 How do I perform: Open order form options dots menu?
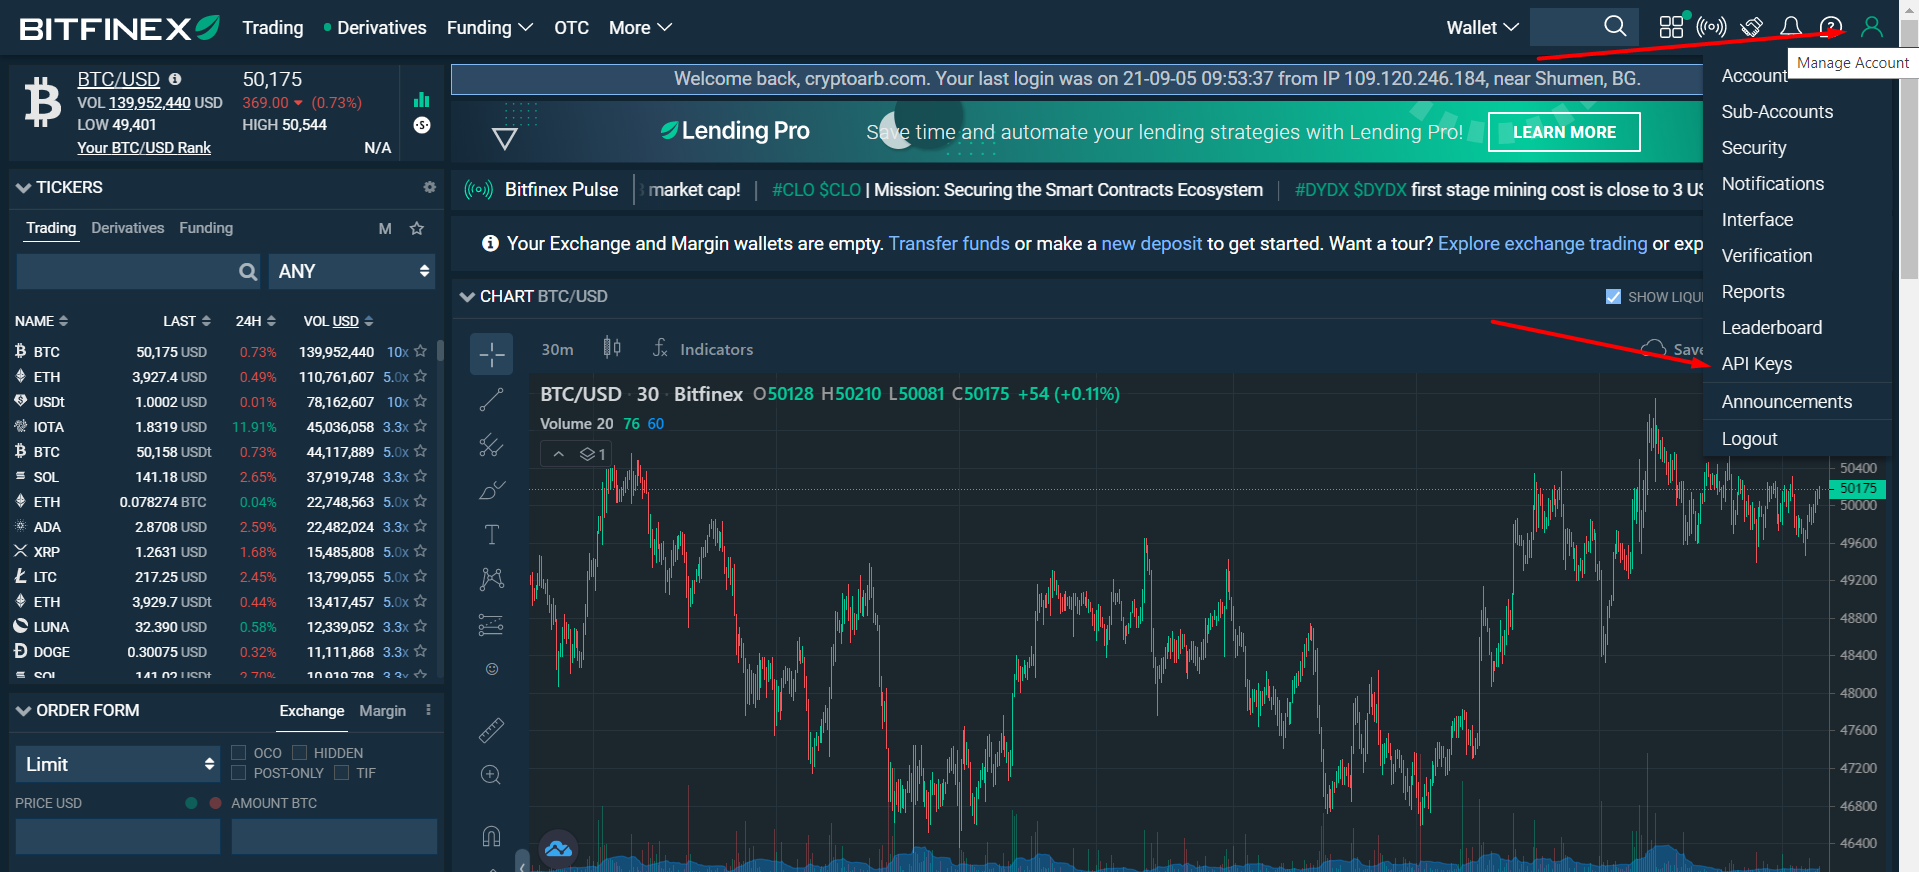(x=428, y=710)
